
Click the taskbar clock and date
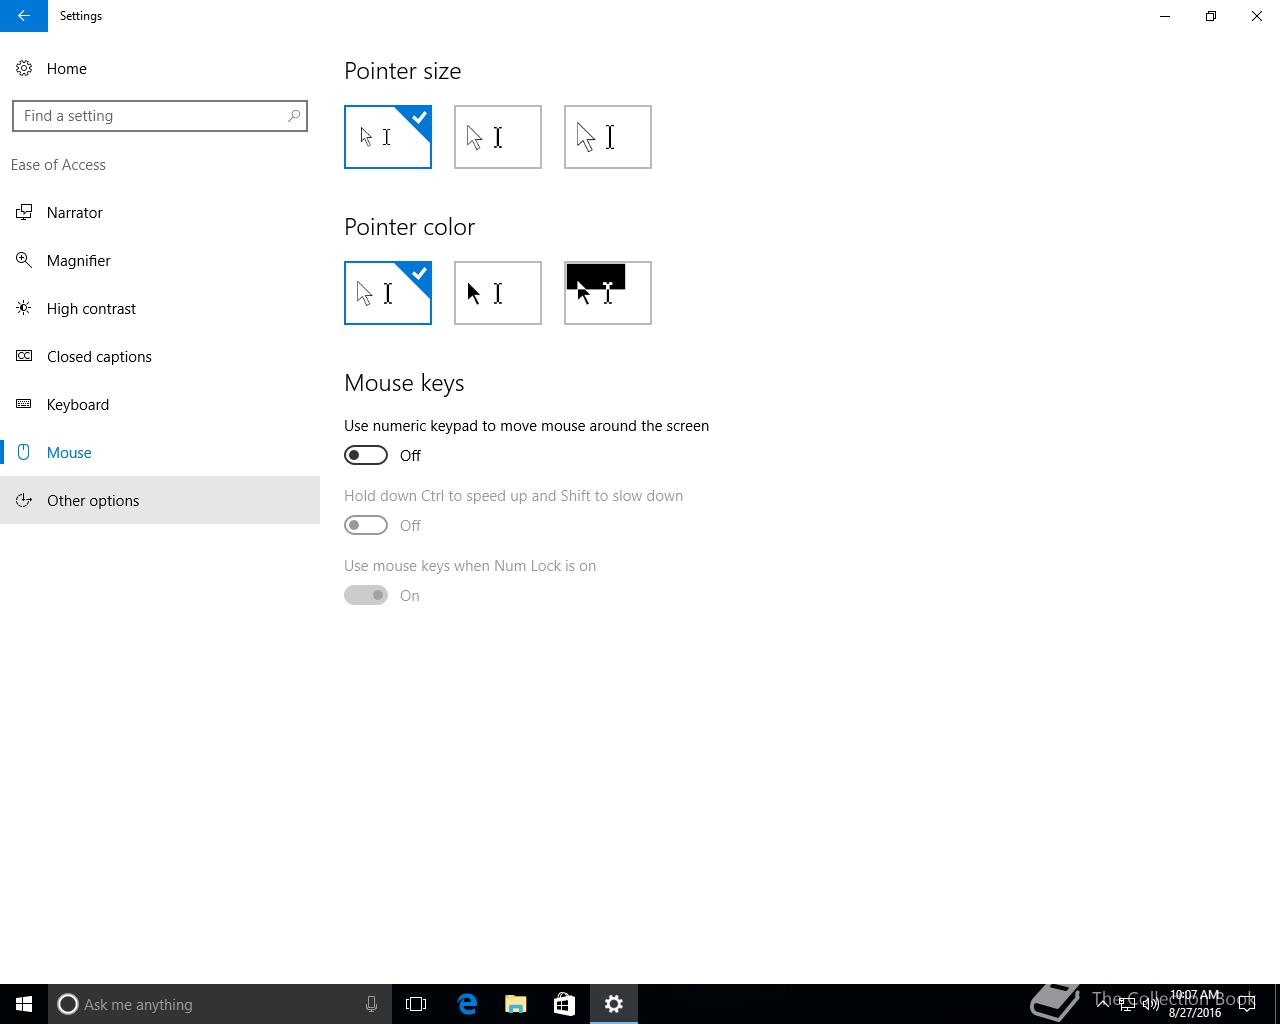click(x=1195, y=1004)
